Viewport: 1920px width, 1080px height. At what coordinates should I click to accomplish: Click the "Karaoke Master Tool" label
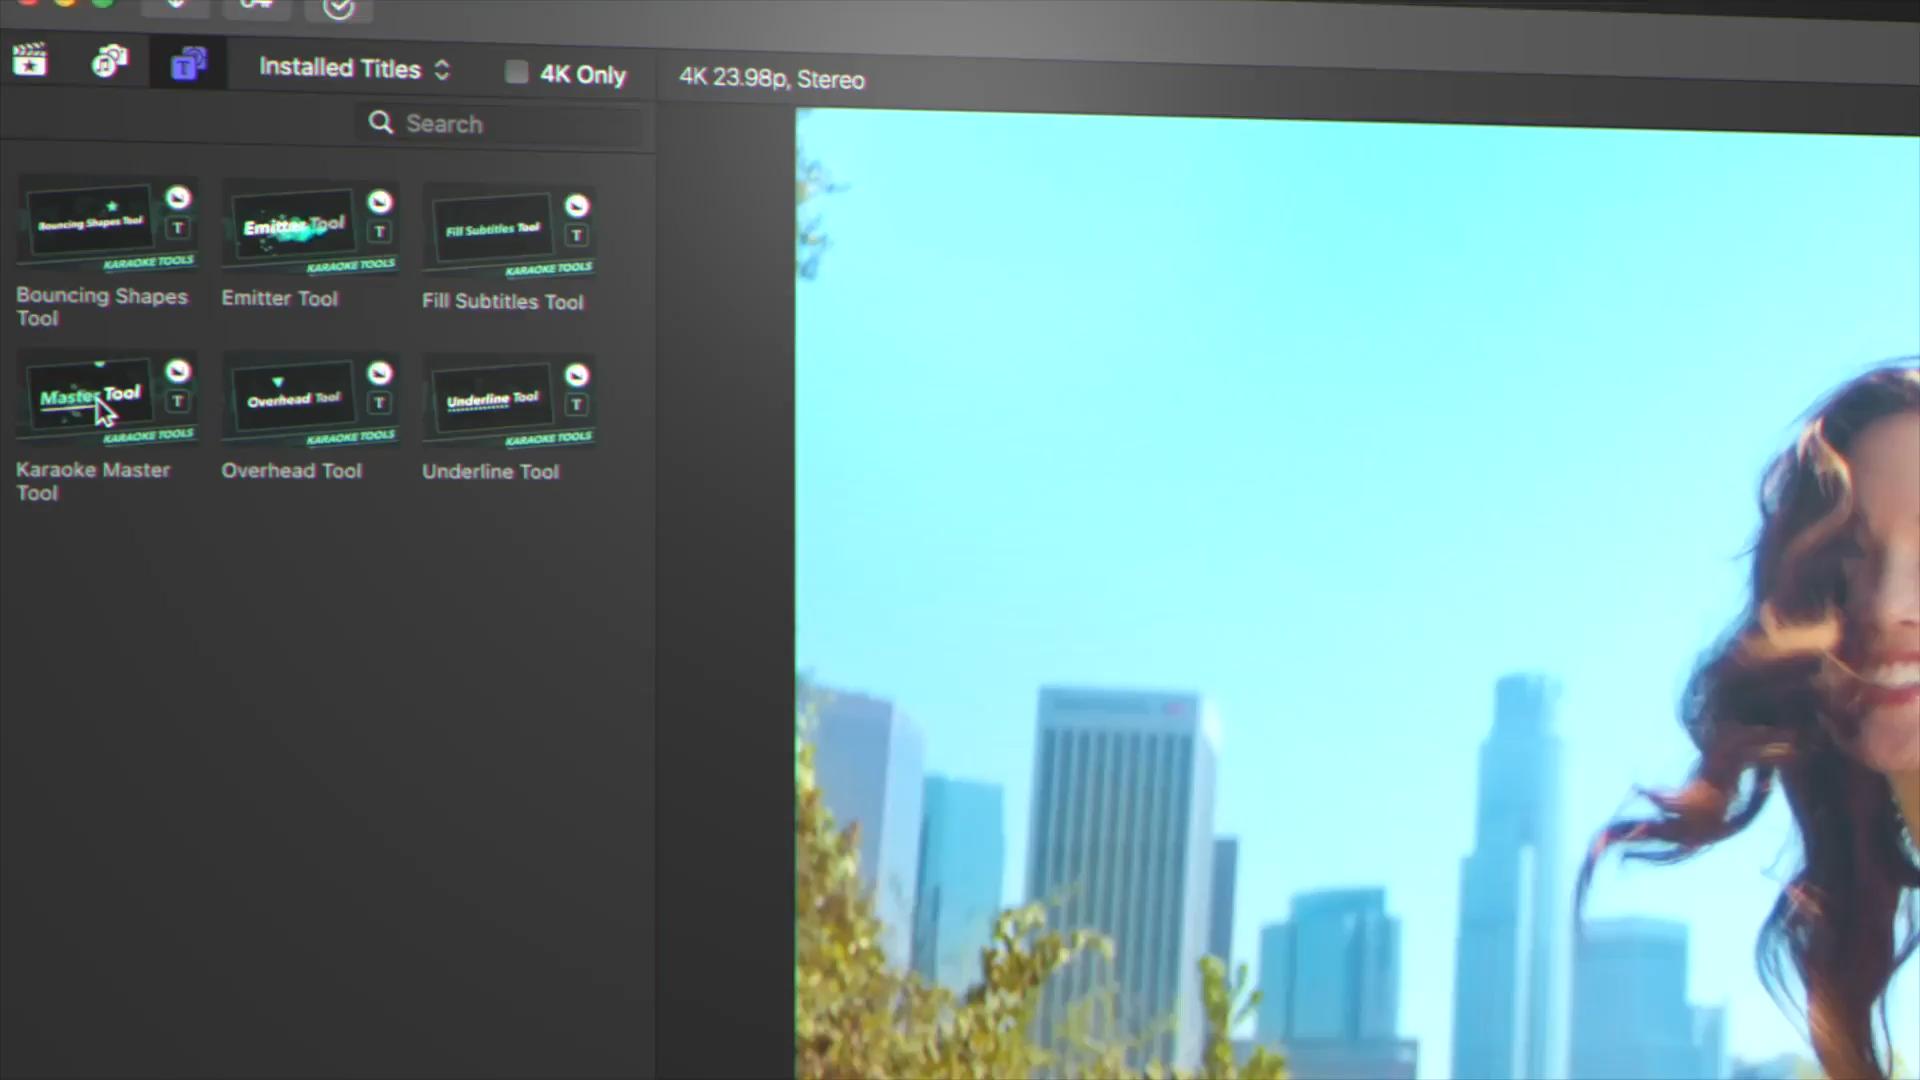93,481
